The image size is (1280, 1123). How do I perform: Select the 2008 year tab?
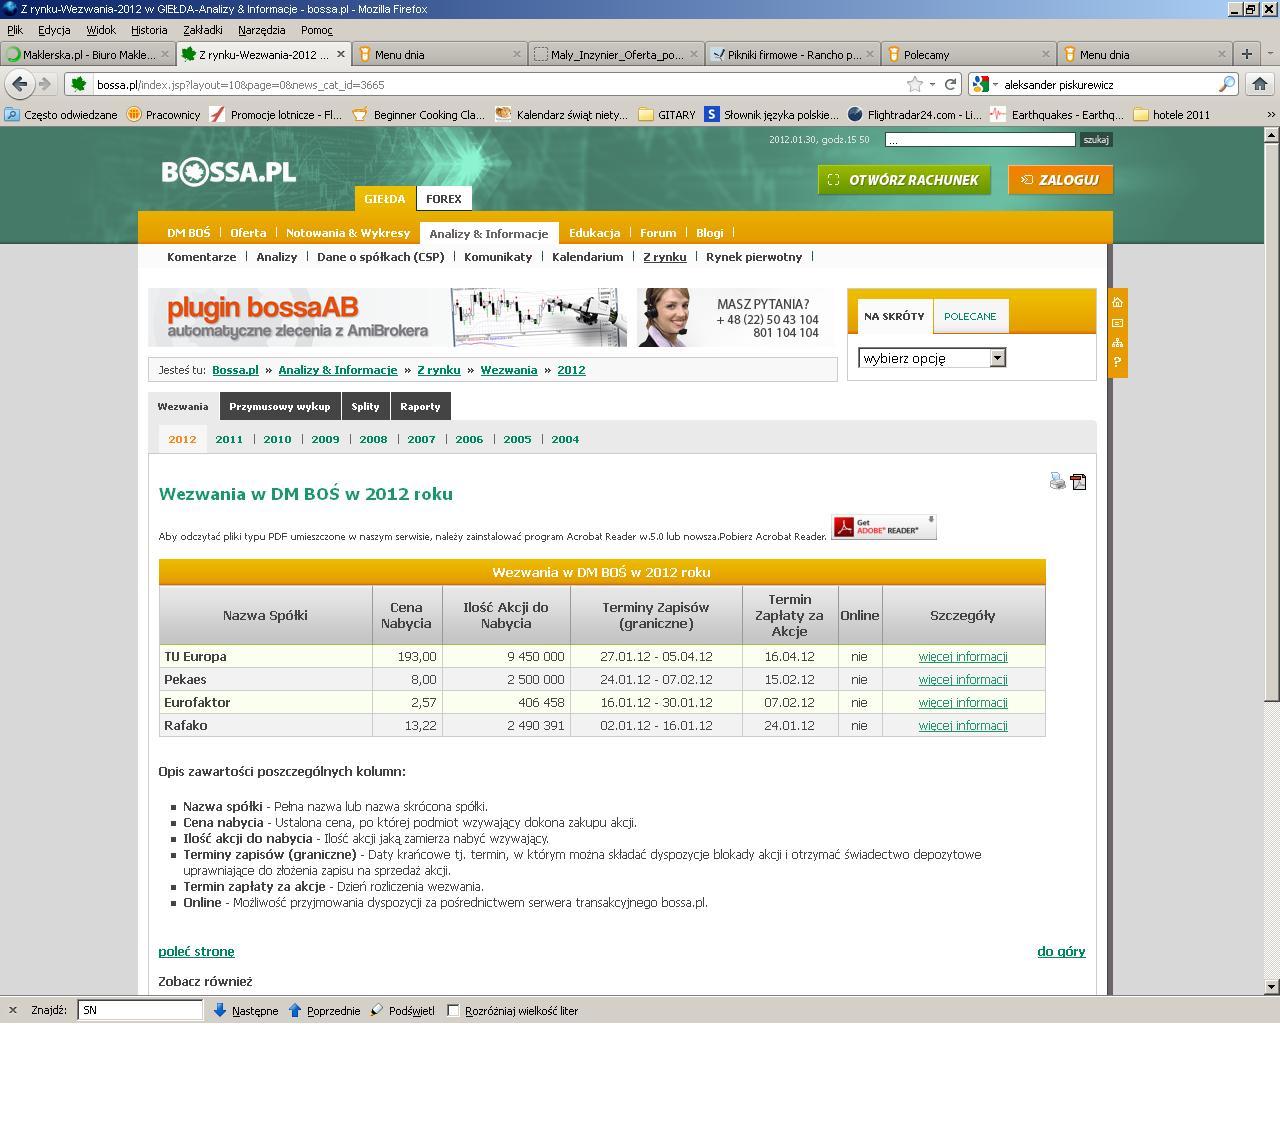373,439
